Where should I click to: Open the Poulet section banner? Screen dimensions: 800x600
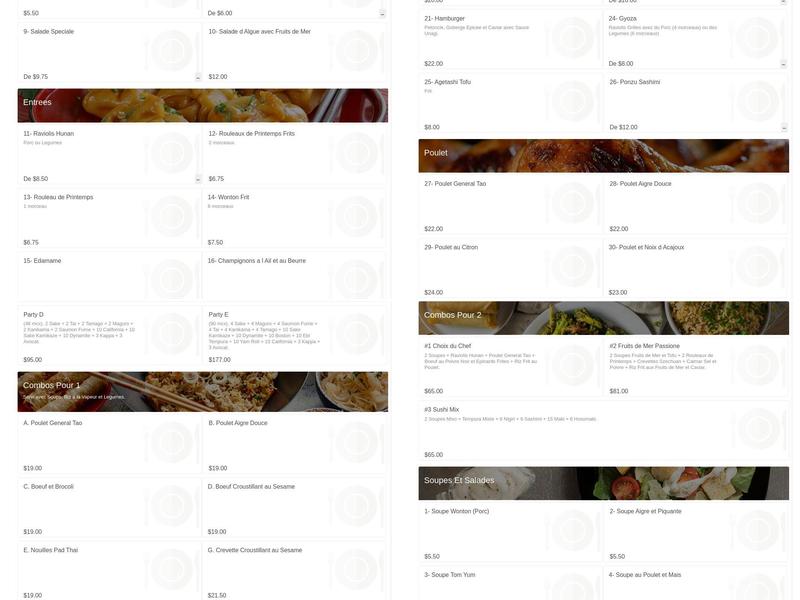click(x=604, y=156)
